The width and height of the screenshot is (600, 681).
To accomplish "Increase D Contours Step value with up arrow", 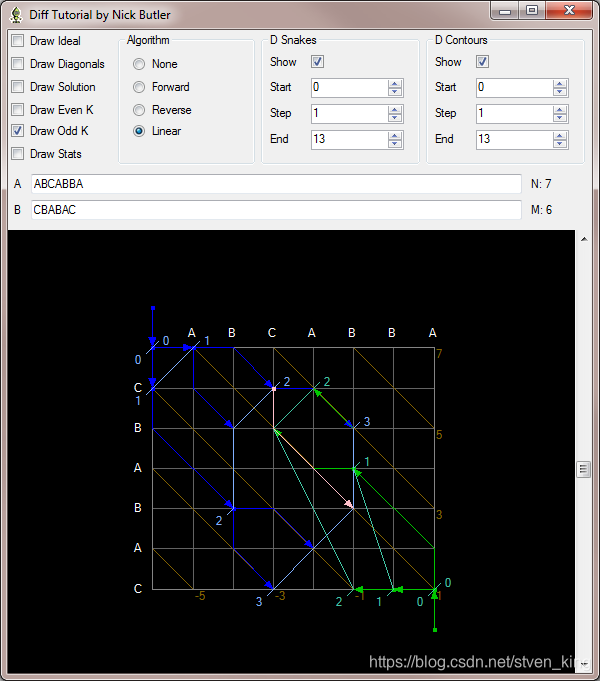I will tap(560, 110).
